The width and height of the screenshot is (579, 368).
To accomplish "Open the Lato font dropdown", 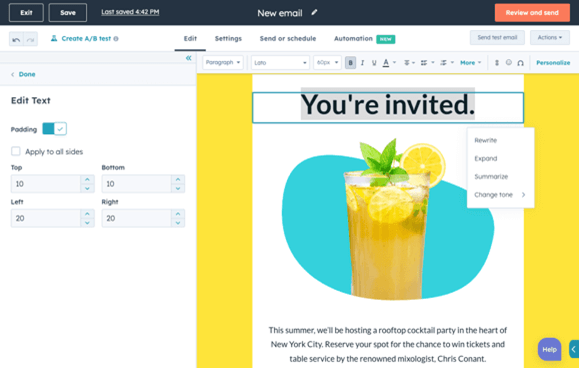I will (280, 62).
